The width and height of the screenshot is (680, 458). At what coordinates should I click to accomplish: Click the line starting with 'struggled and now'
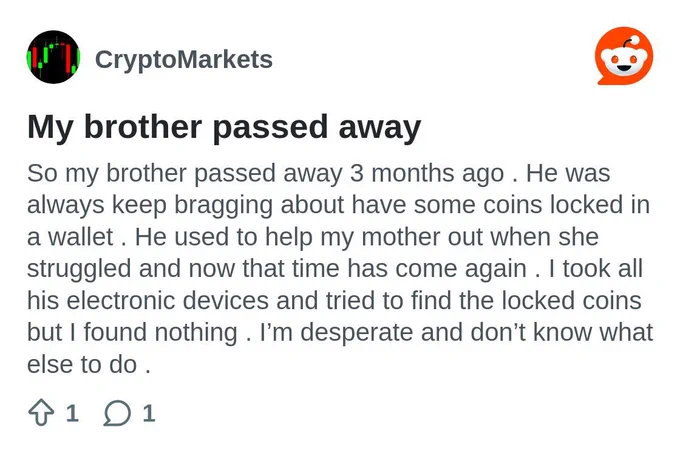coord(335,268)
